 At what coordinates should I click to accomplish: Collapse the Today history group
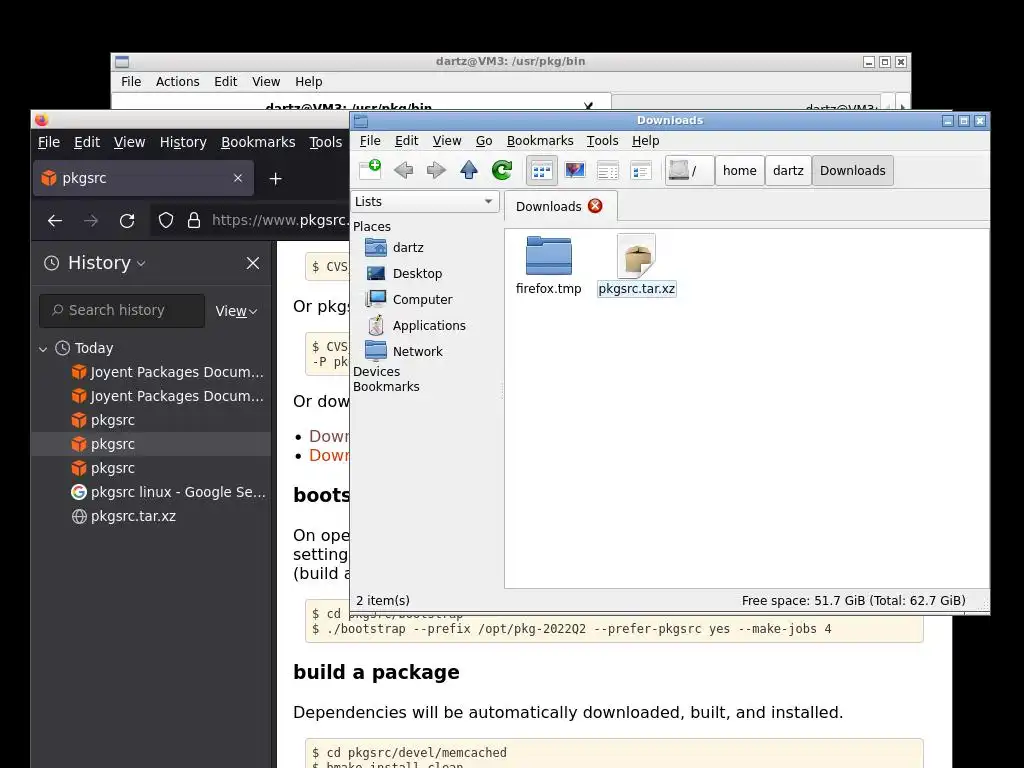coord(43,349)
